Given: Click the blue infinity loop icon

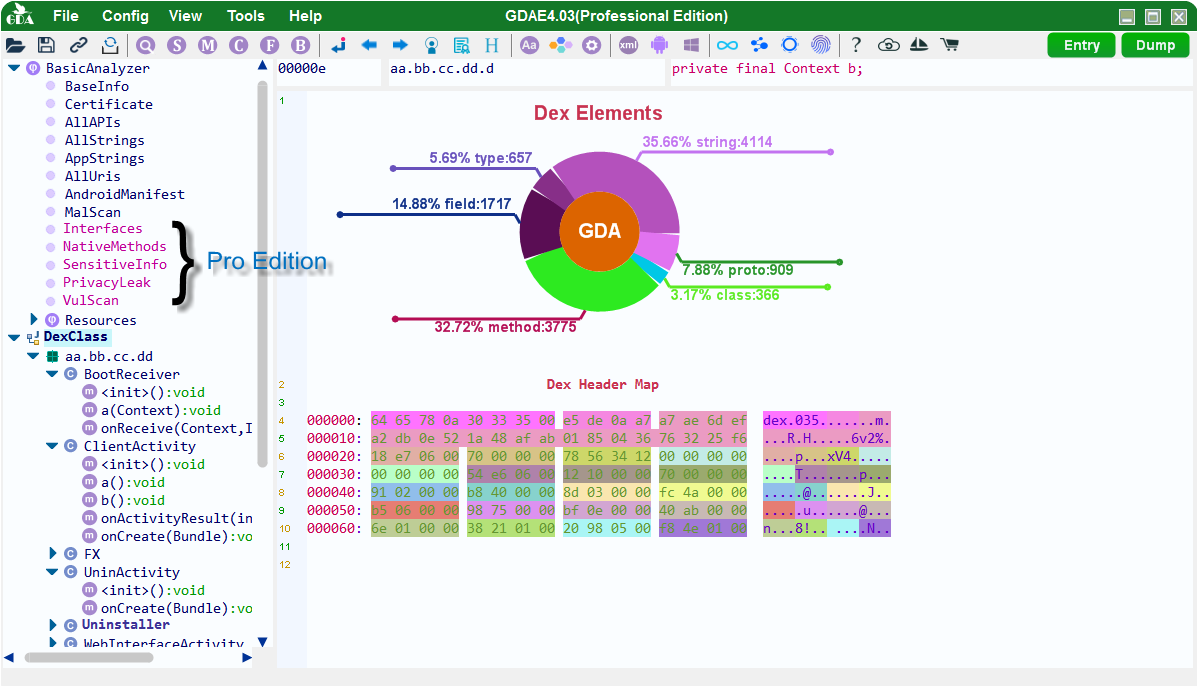Looking at the screenshot, I should (727, 45).
